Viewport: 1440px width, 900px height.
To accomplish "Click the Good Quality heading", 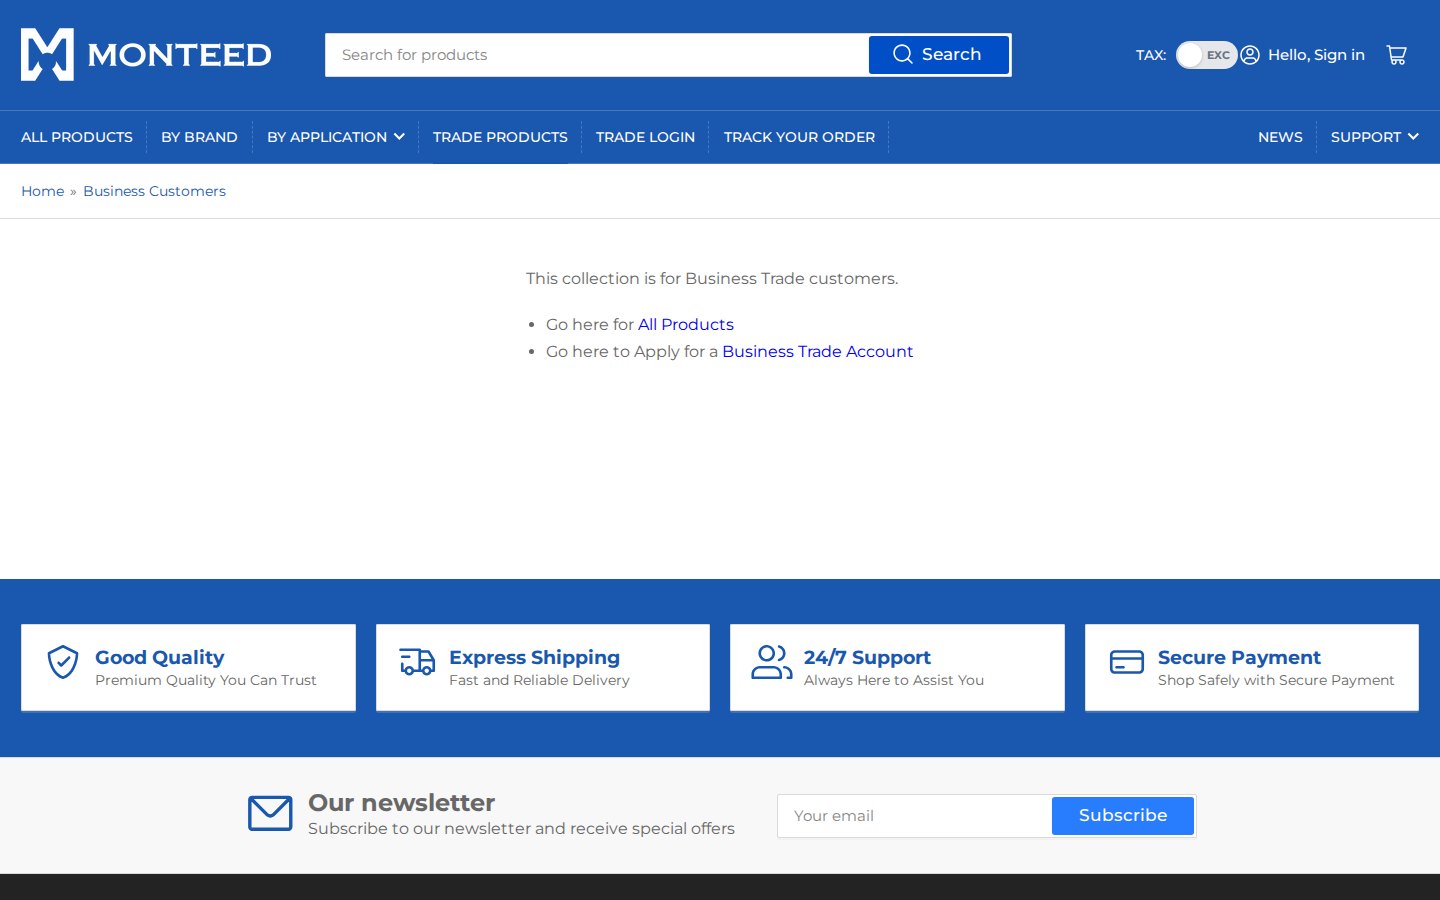I will coord(160,657).
